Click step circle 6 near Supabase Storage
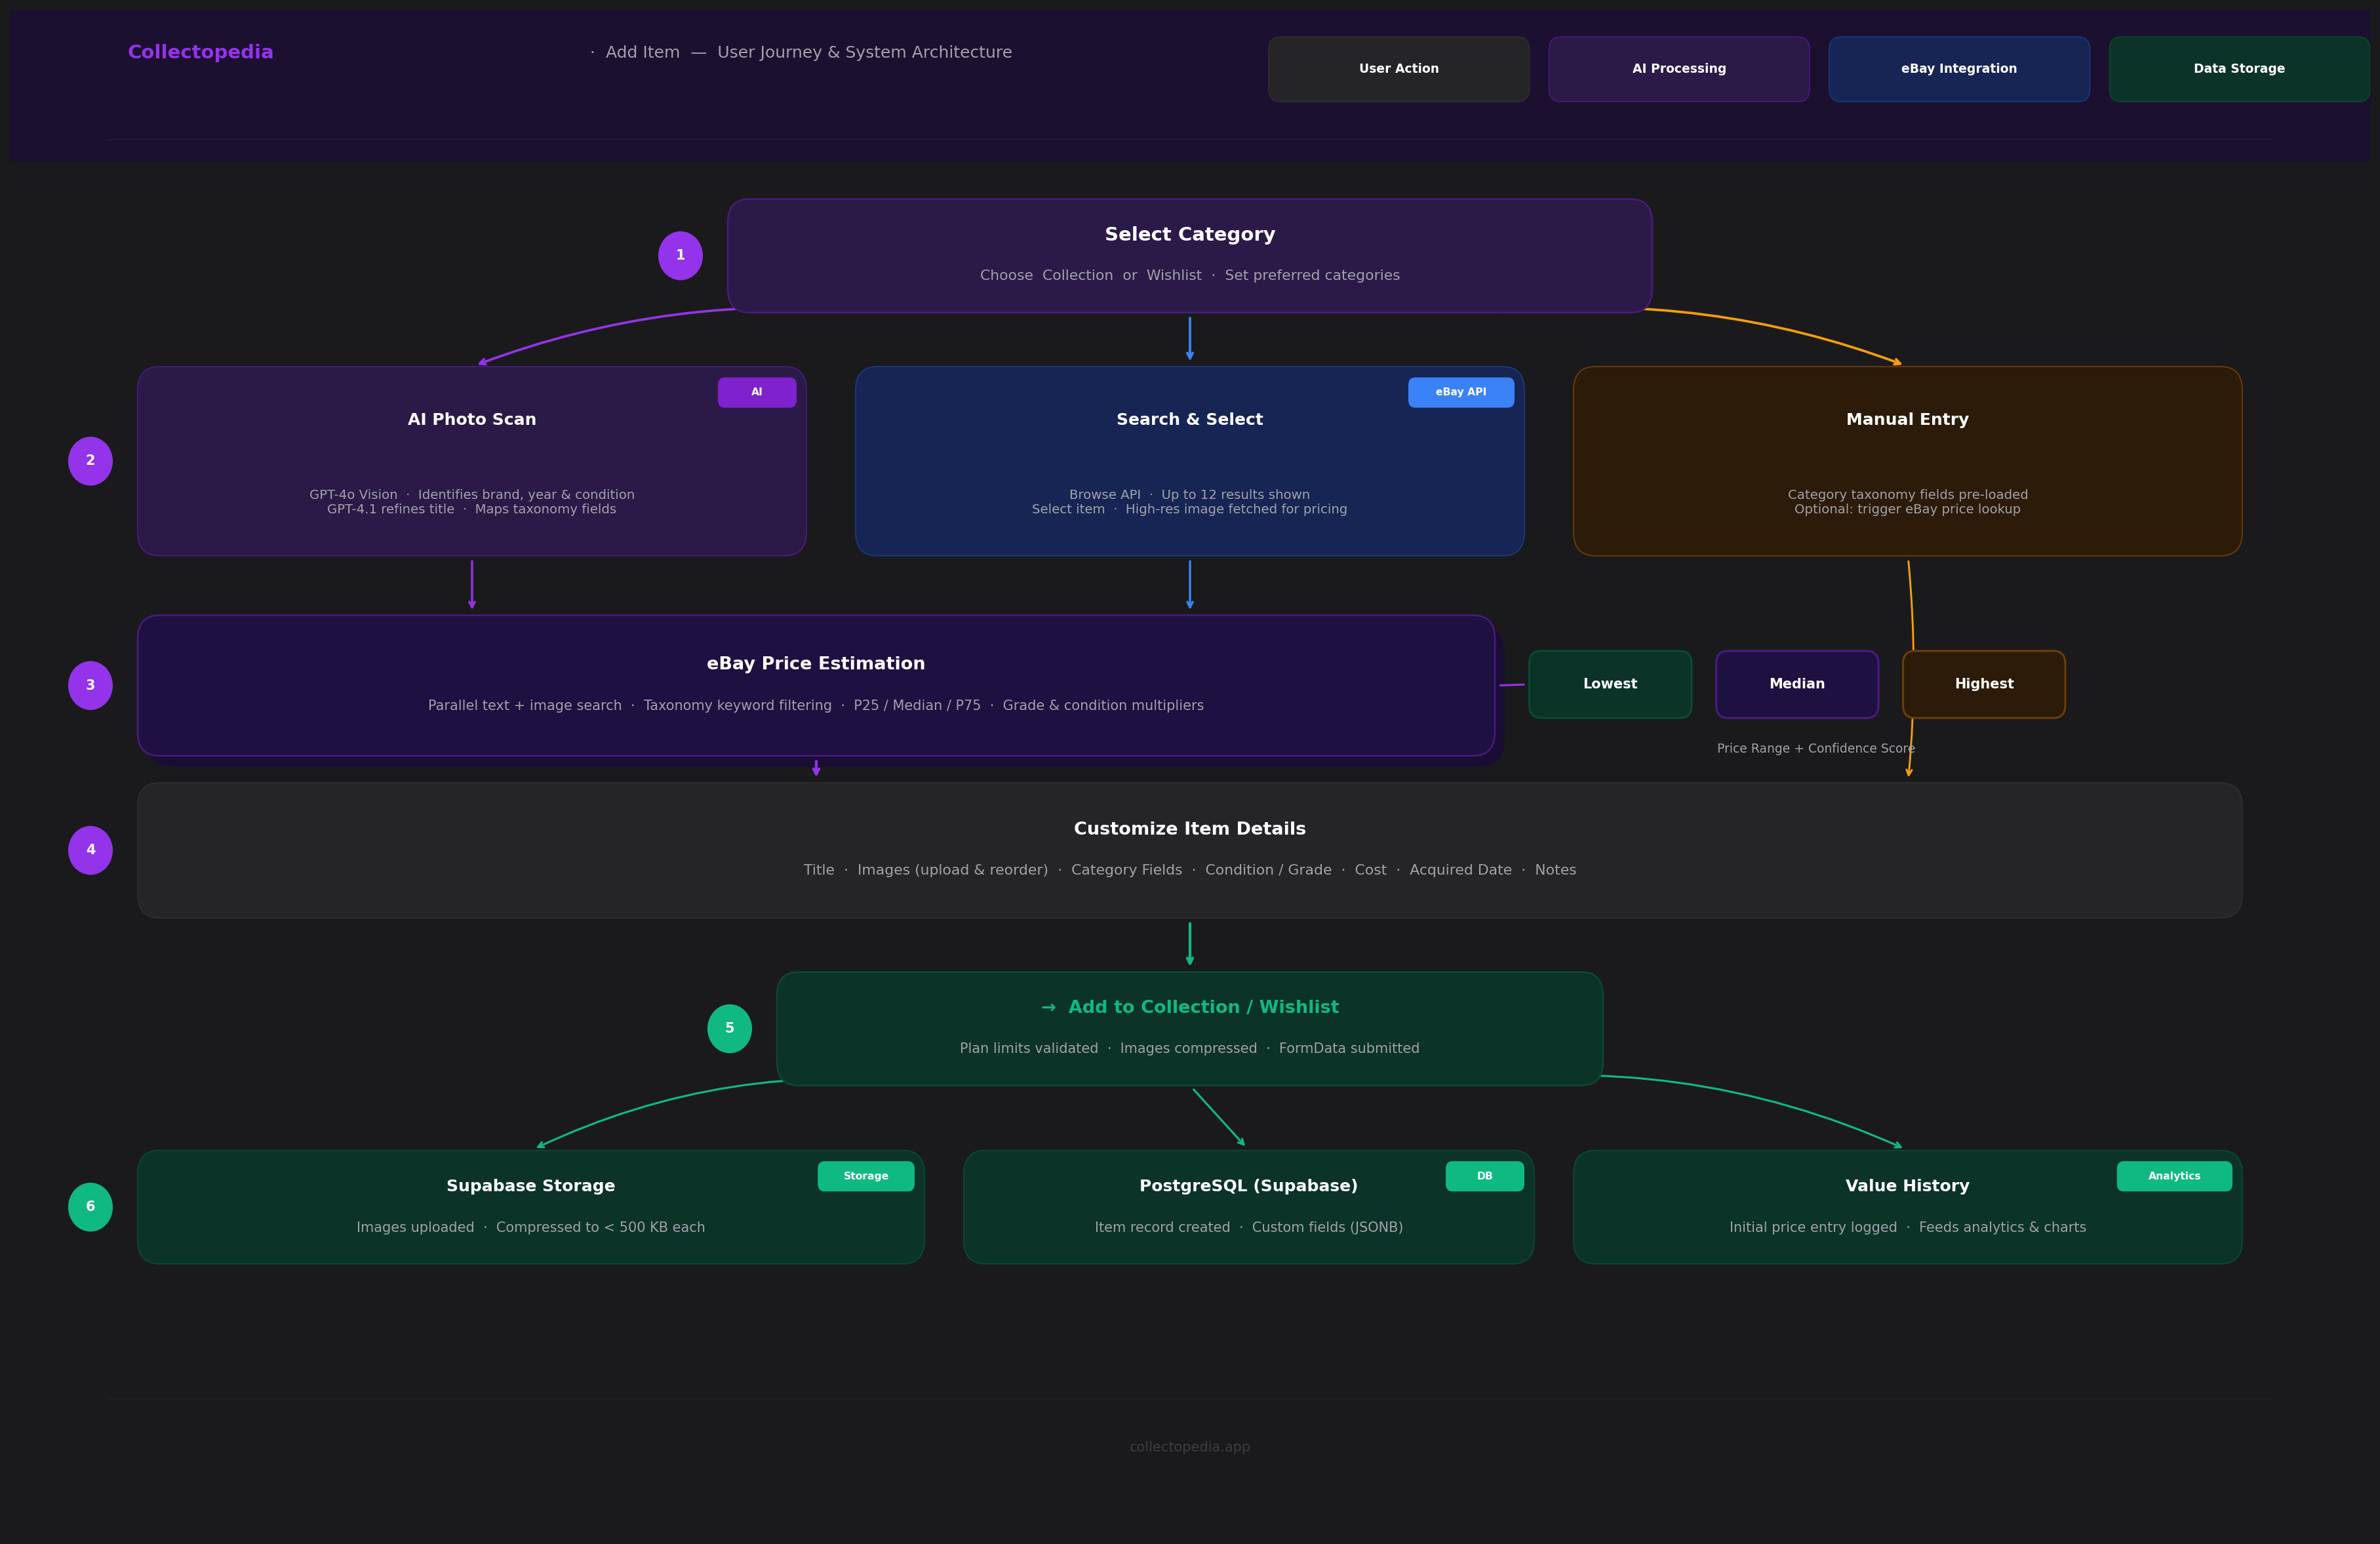 [90, 1206]
